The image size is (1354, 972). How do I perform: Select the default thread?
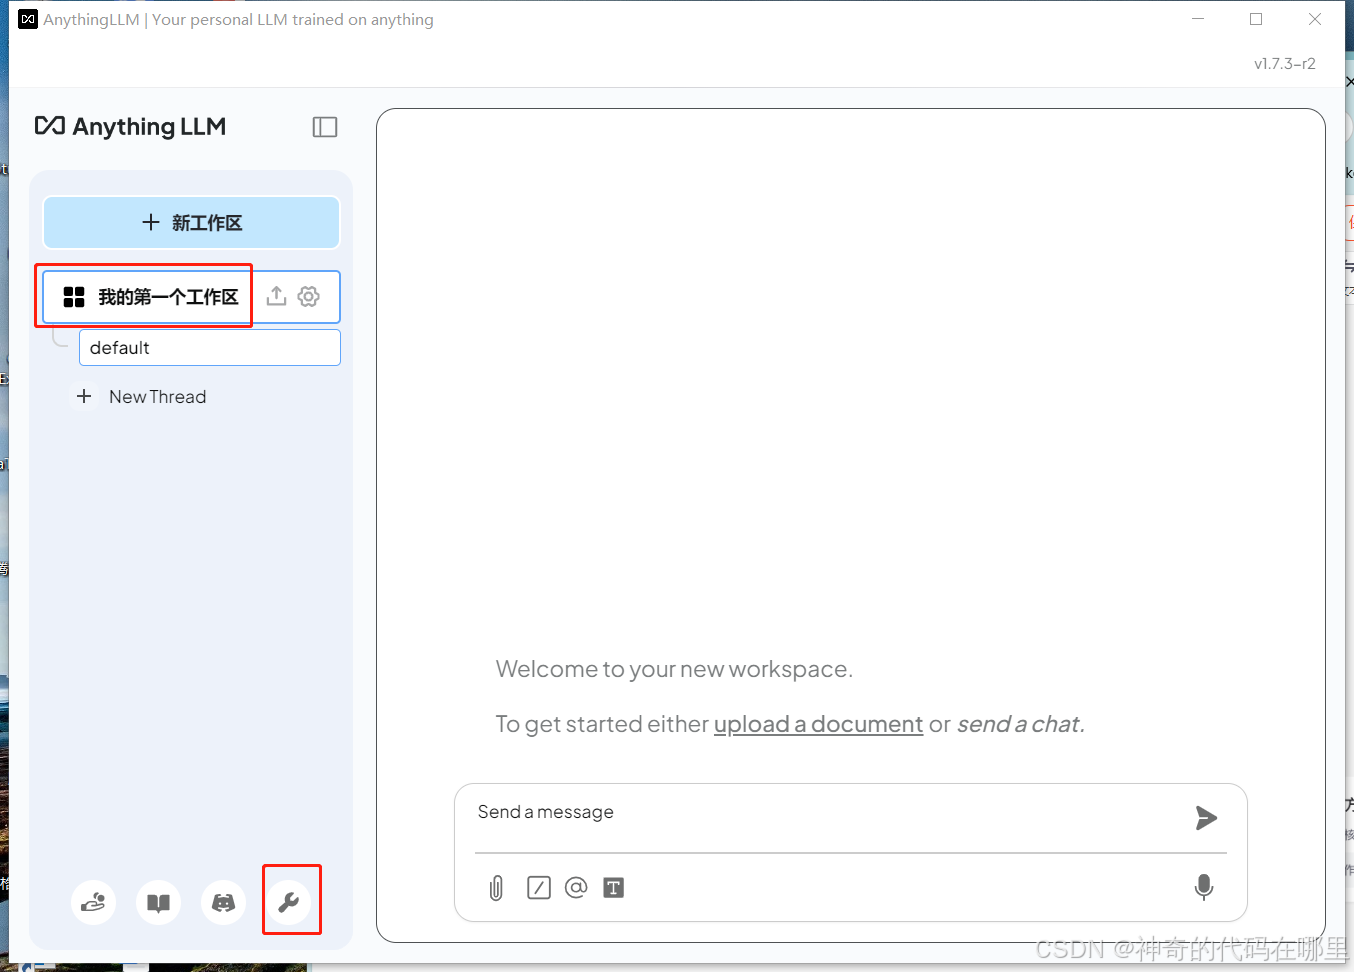(x=210, y=347)
